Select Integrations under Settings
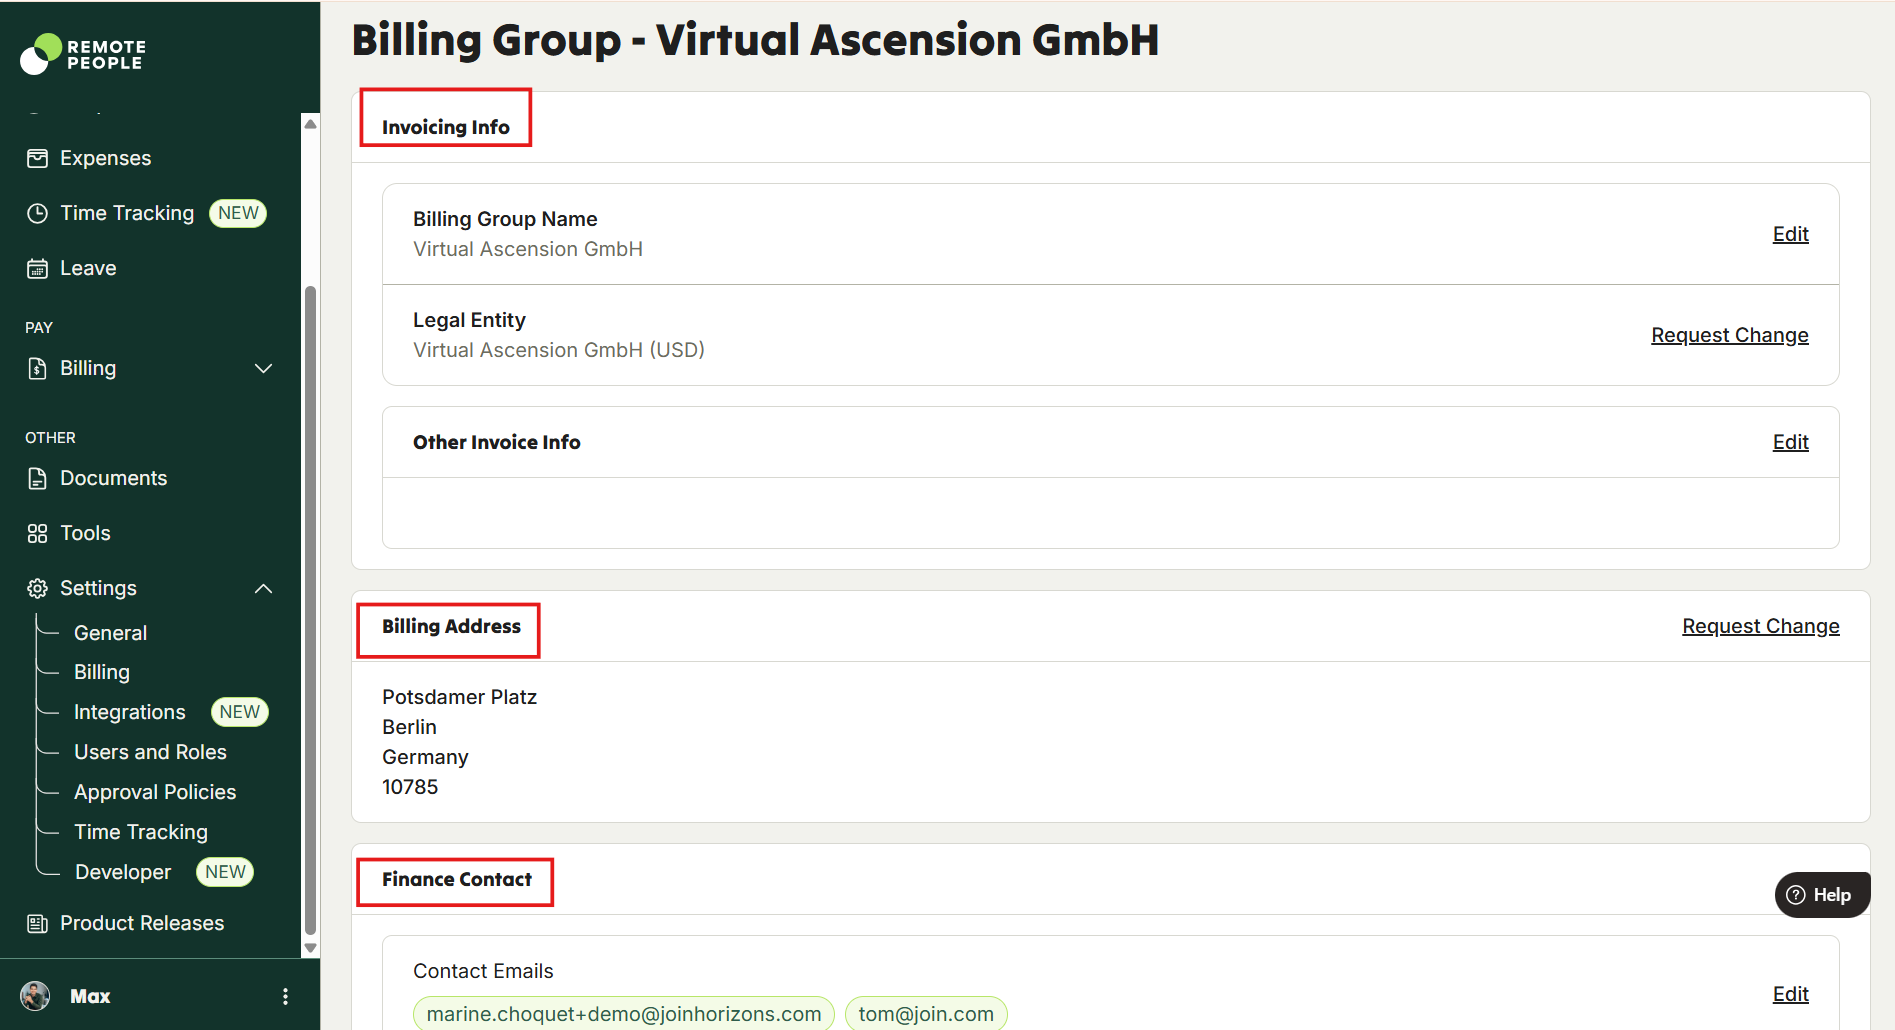 click(130, 712)
